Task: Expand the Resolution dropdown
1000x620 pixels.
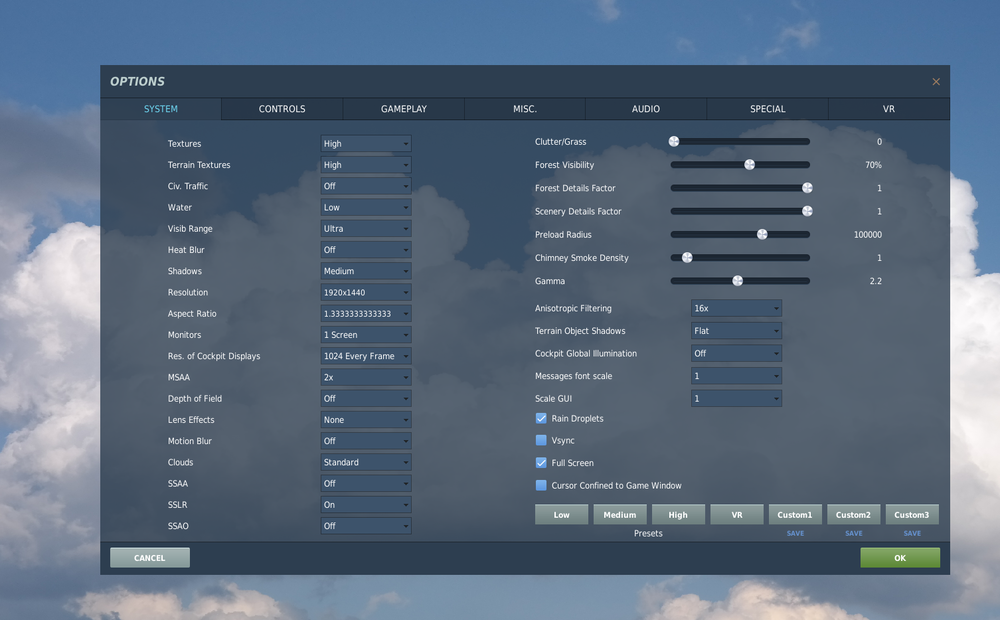Action: pos(365,292)
